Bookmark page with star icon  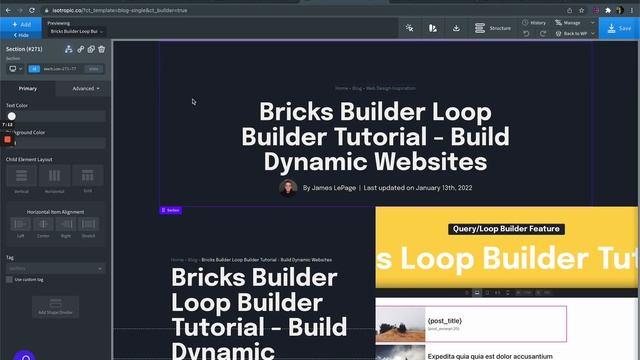click(582, 10)
